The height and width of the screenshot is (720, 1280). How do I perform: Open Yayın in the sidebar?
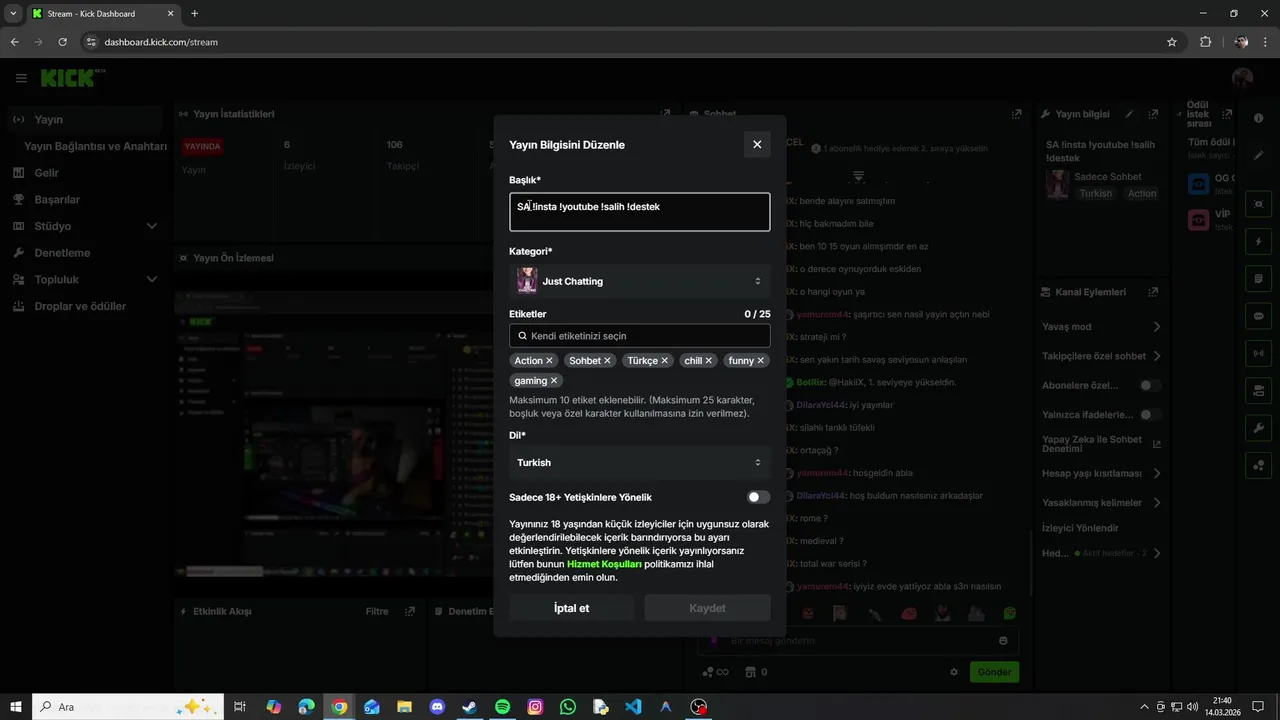pos(85,120)
